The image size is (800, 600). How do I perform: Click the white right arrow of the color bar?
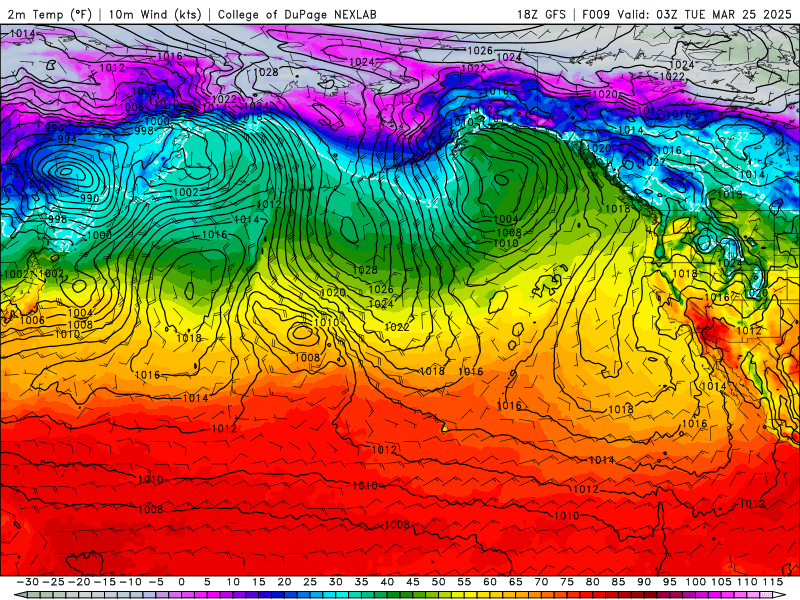click(x=780, y=595)
